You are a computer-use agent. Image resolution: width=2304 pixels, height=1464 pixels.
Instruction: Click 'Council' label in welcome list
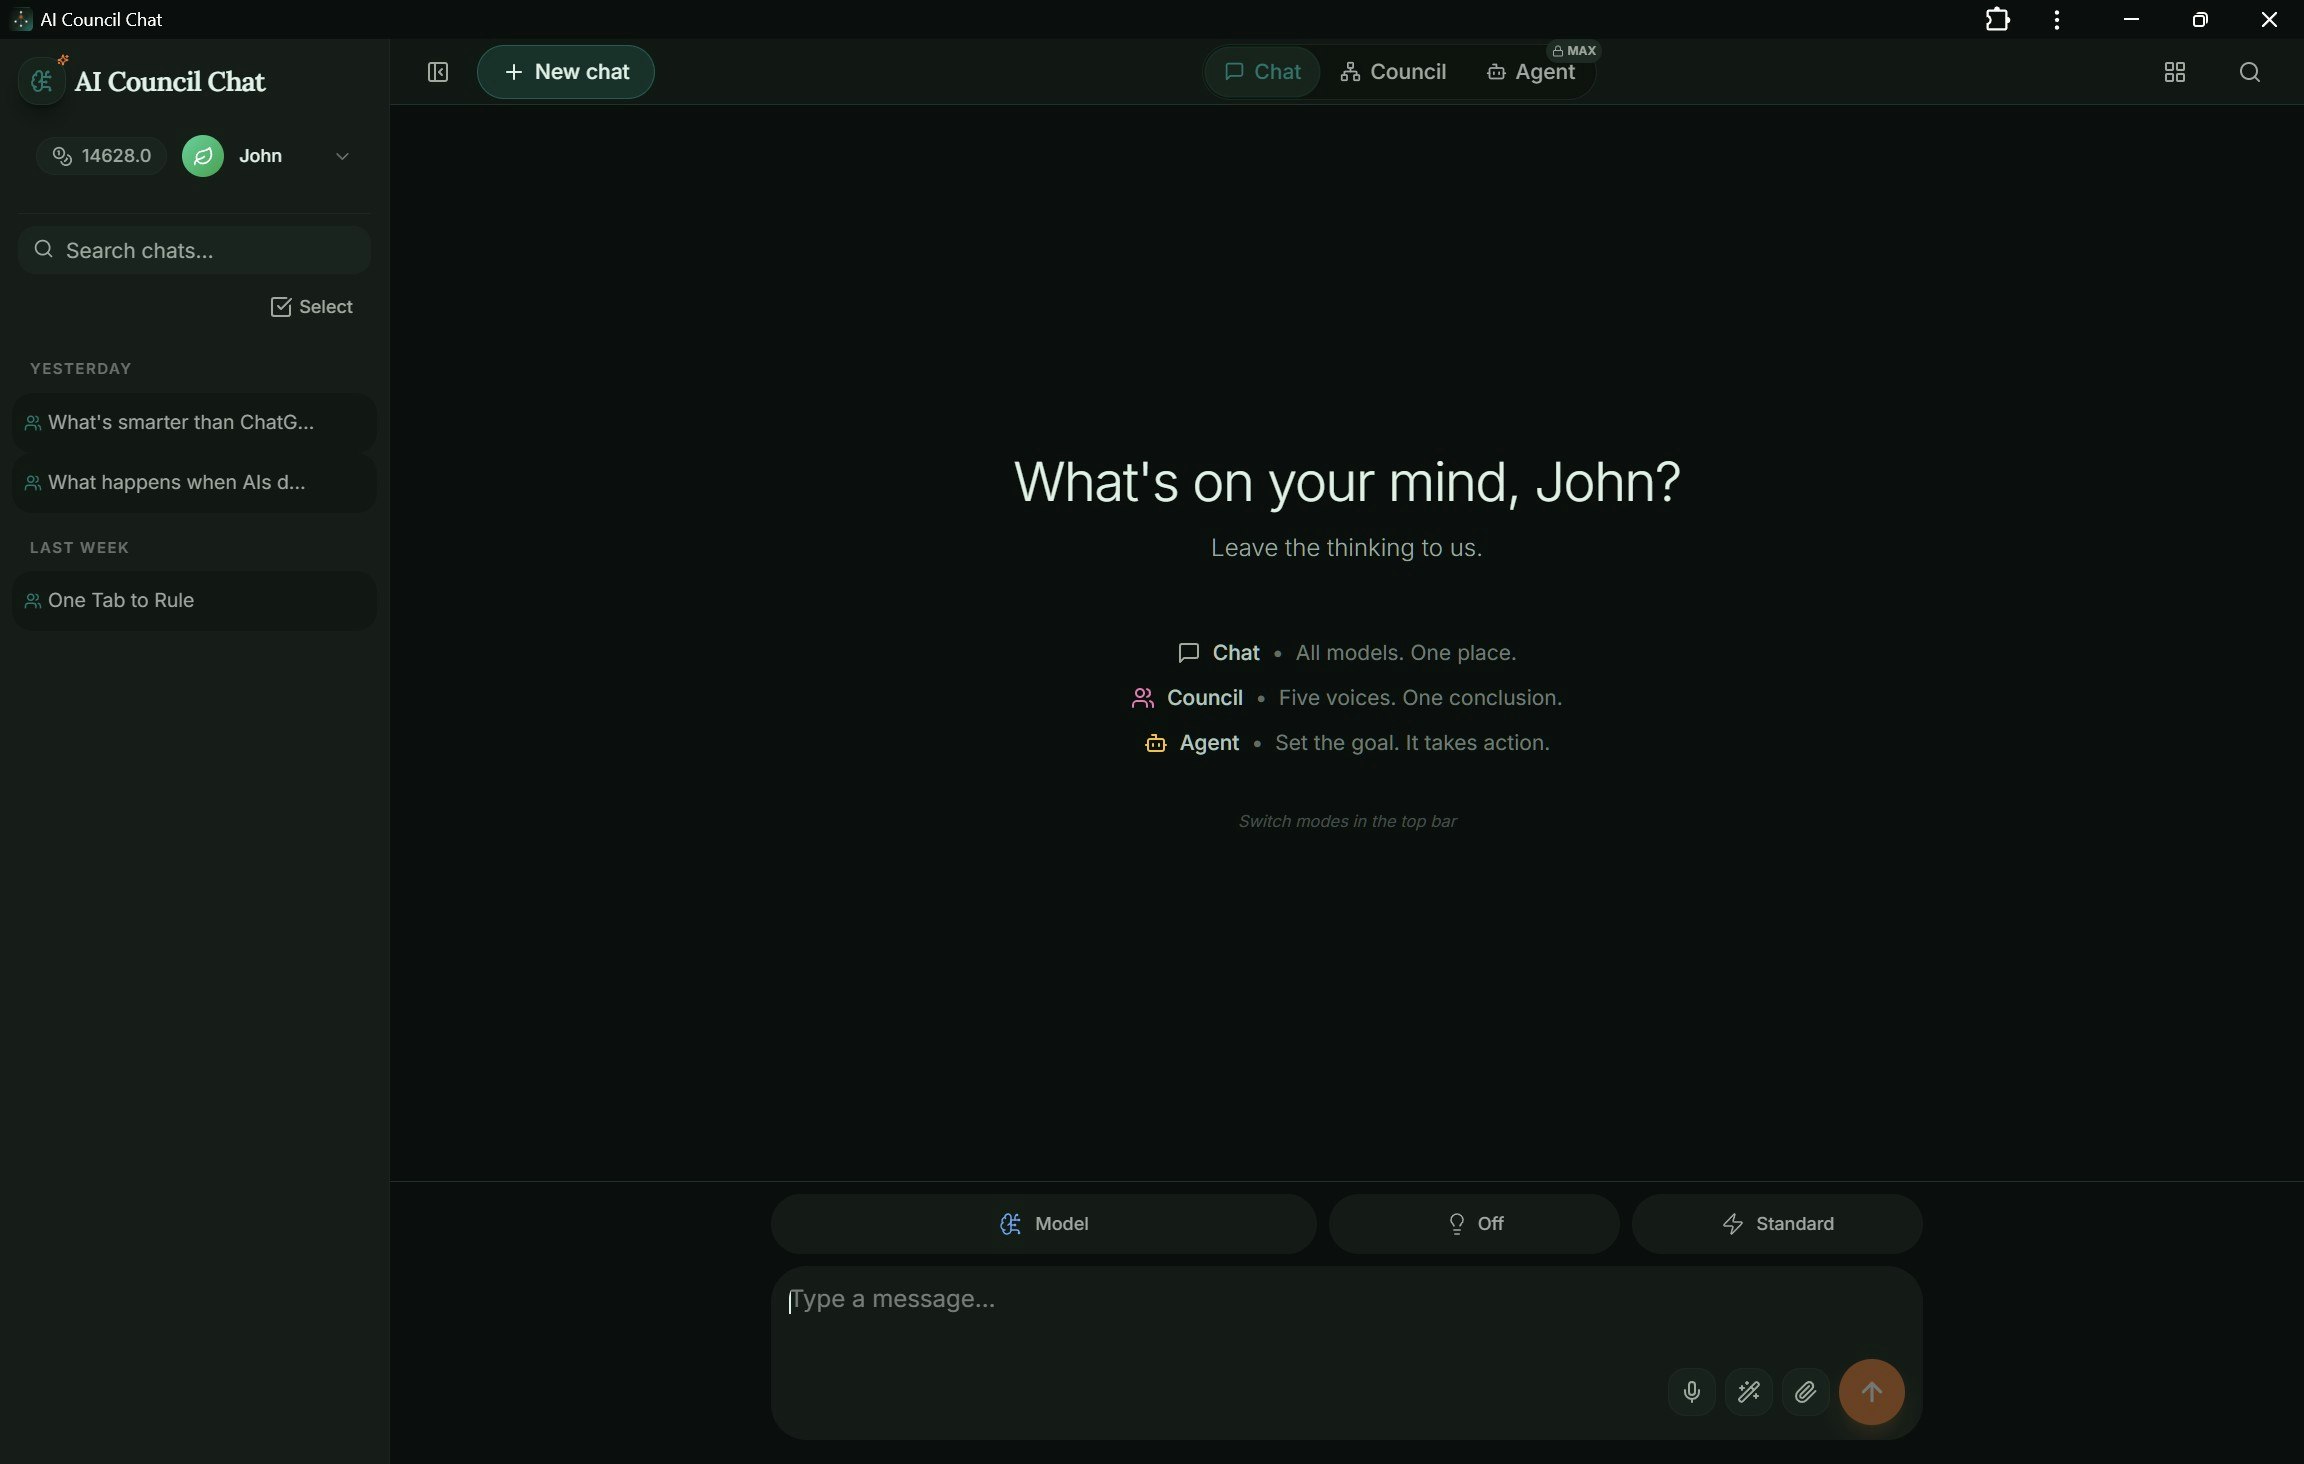pyautogui.click(x=1204, y=698)
